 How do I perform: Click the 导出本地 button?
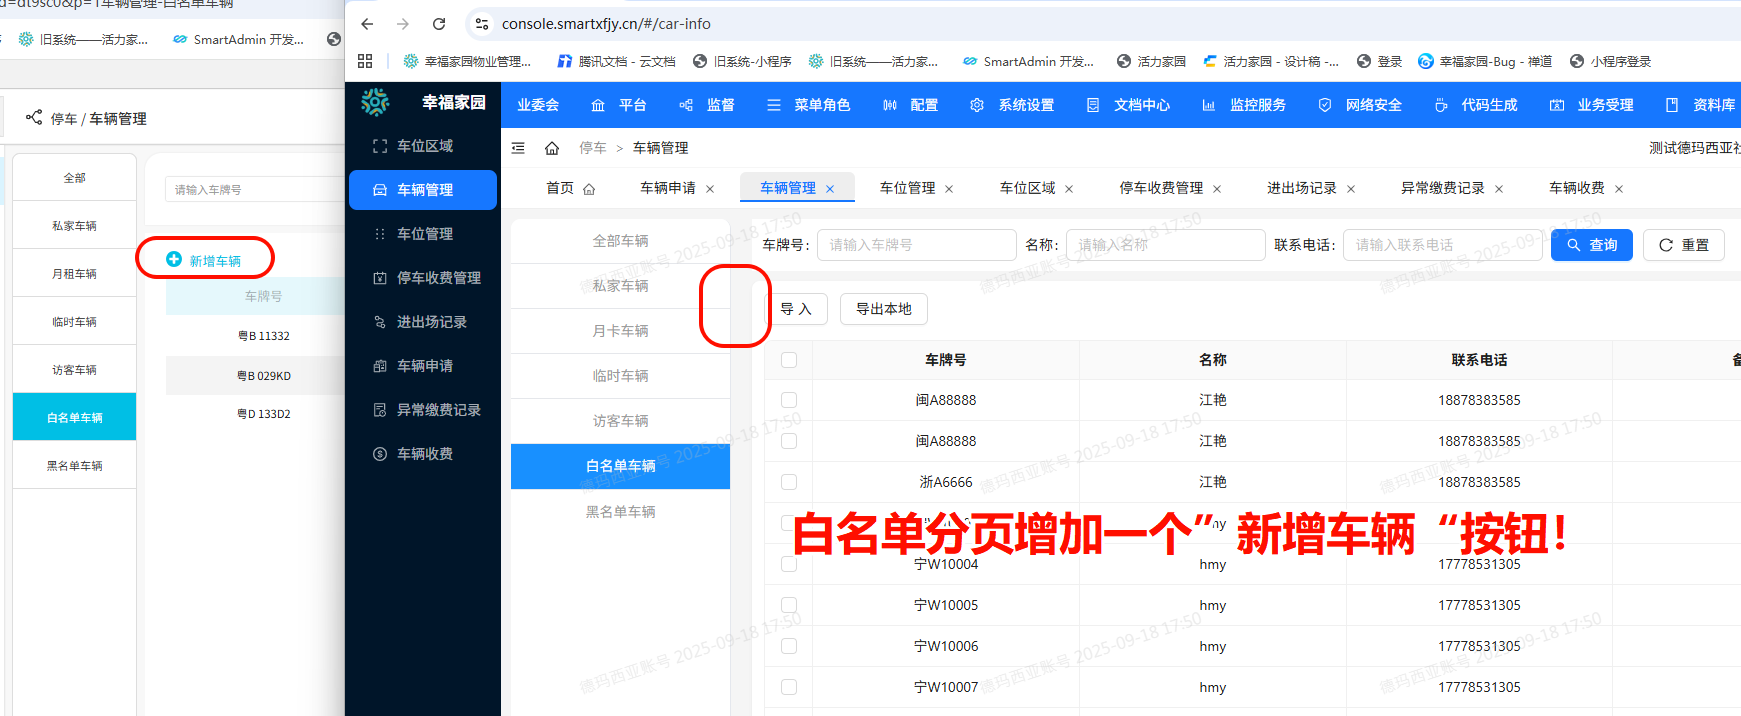point(883,309)
